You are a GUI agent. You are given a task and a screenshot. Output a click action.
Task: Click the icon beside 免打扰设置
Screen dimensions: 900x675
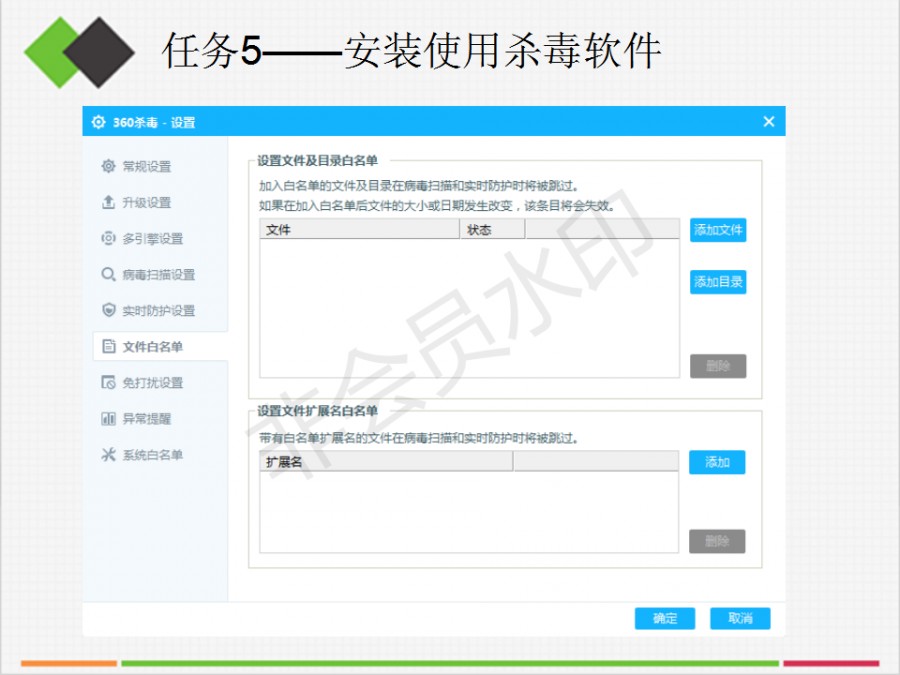pos(109,383)
